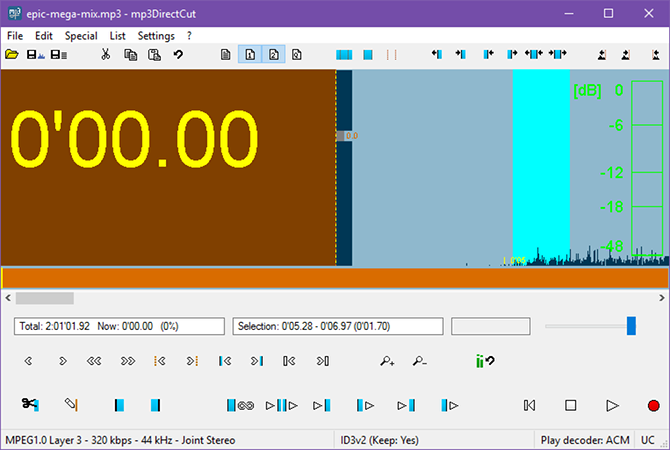Click the green pause-and-return icon
This screenshot has height=450, width=670.
point(485,361)
